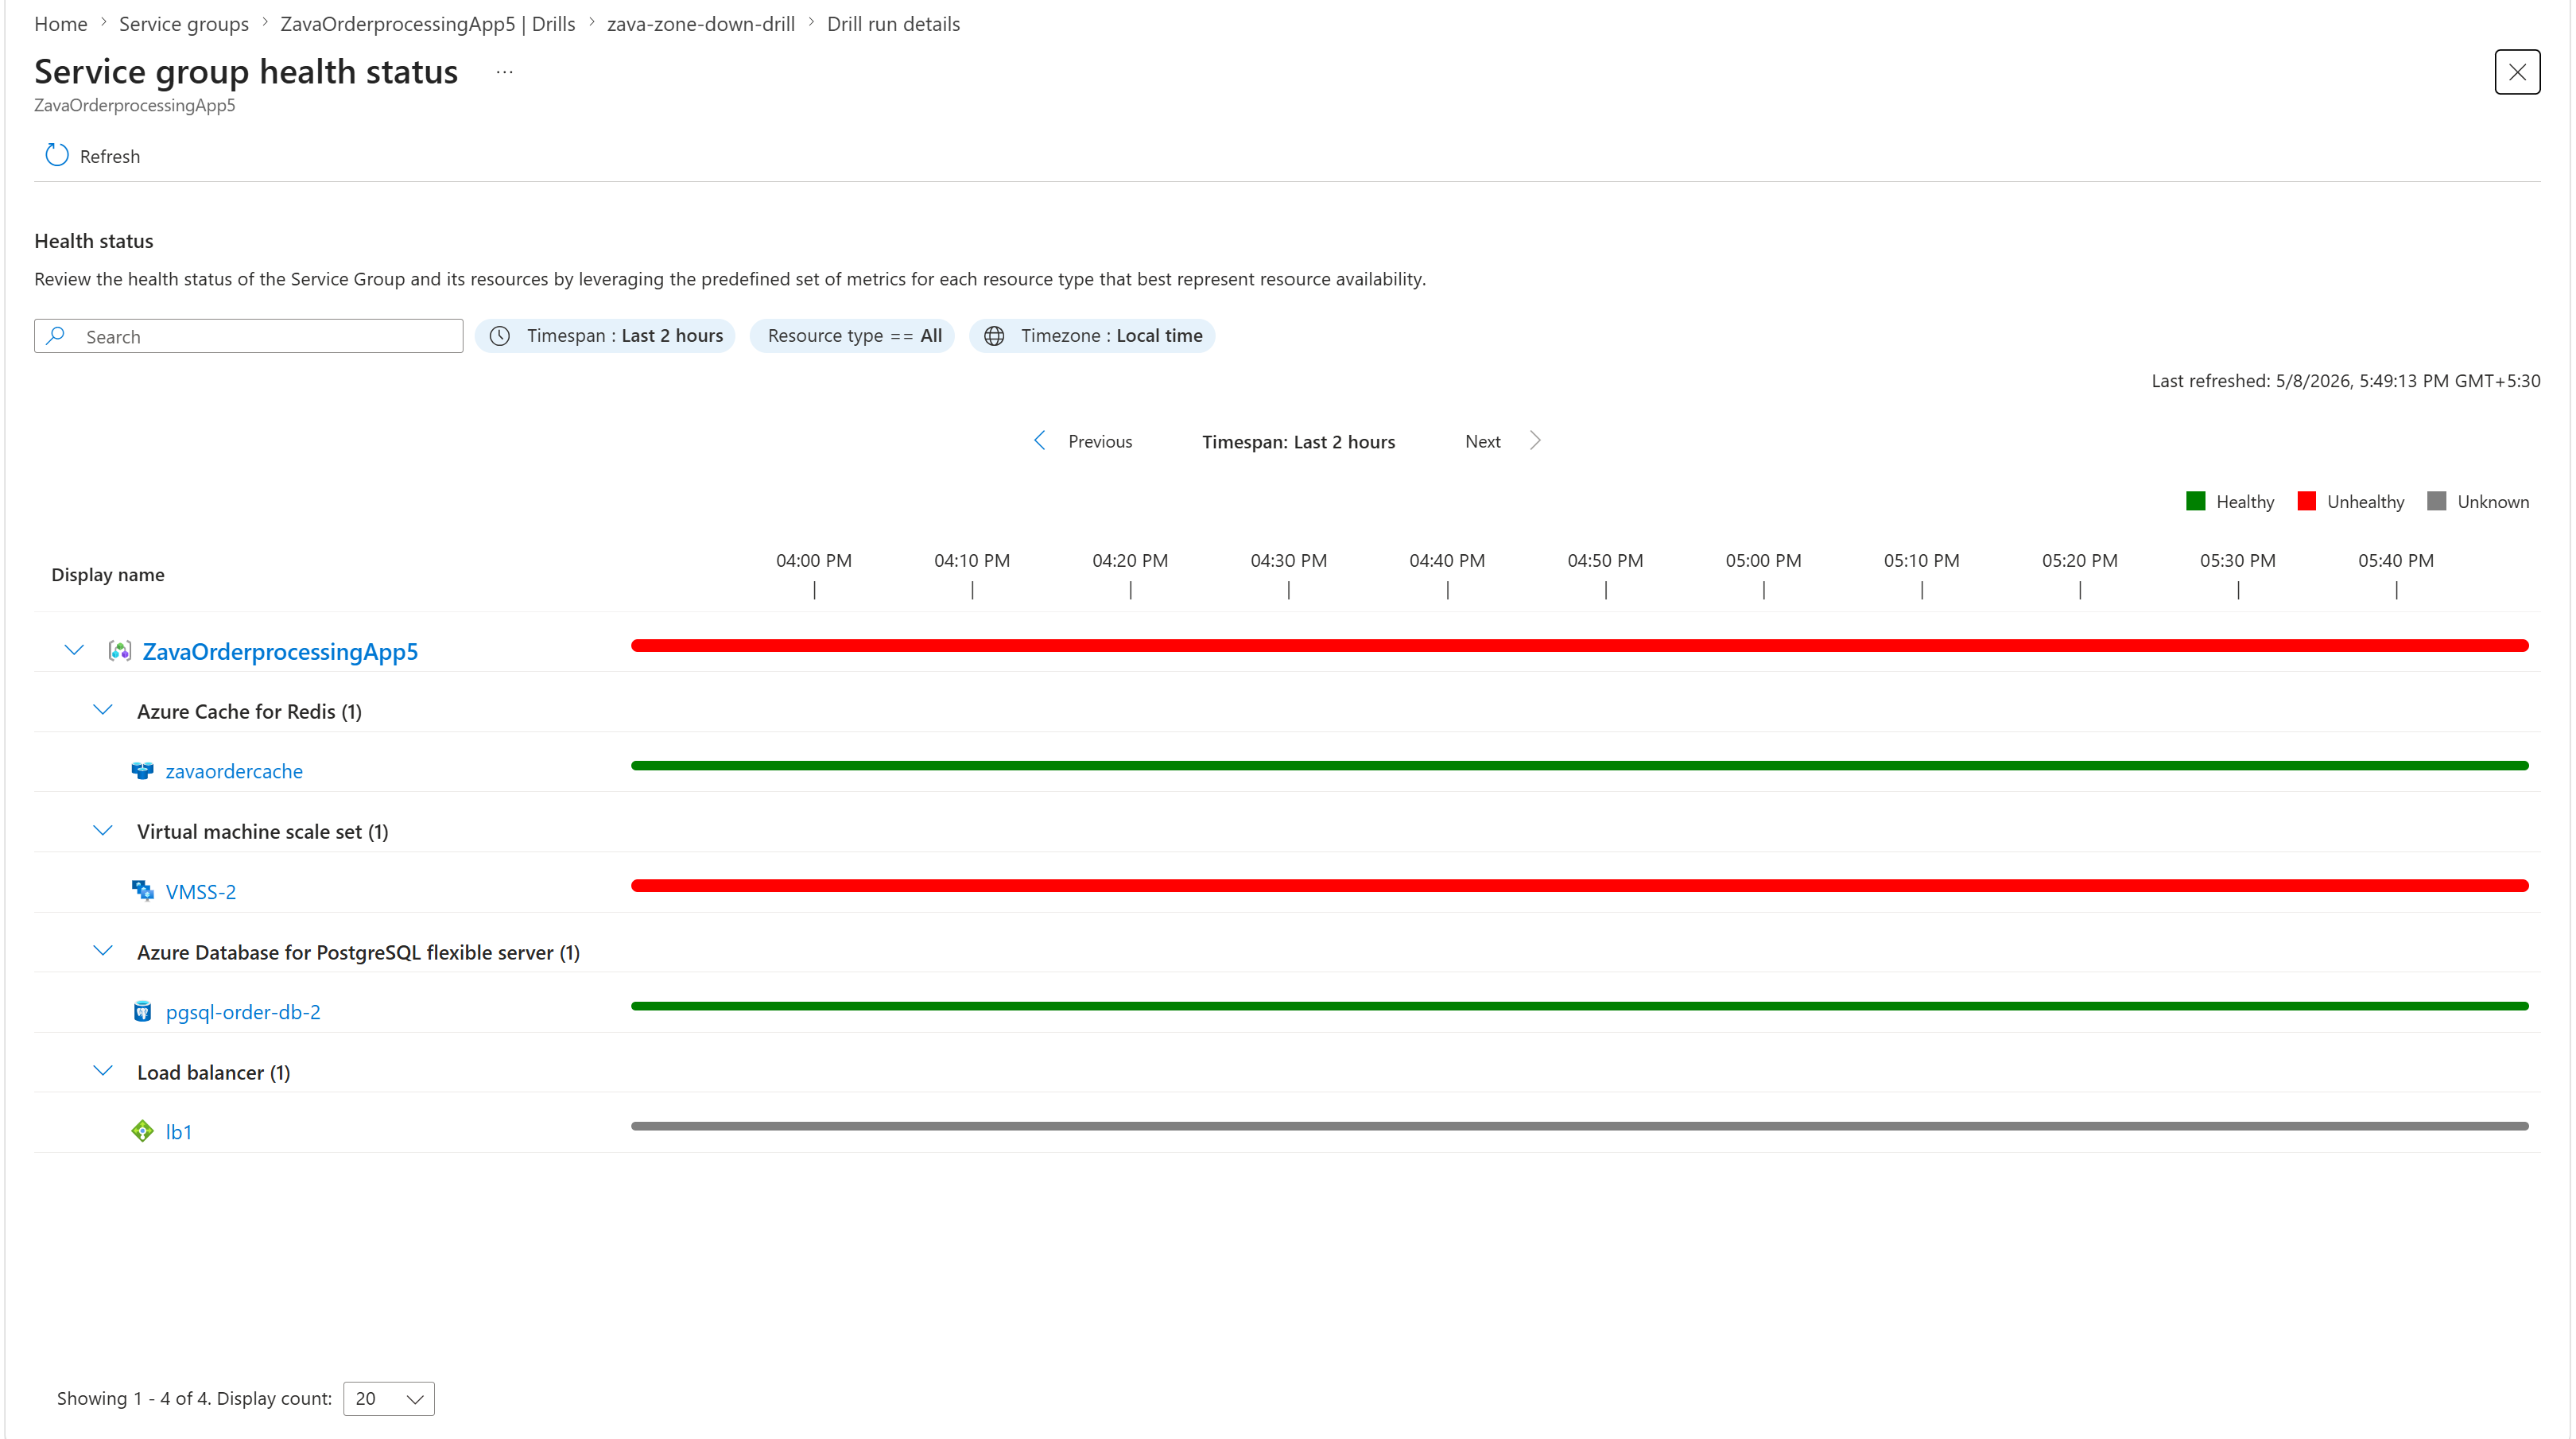The height and width of the screenshot is (1439, 2576).
Task: Open Service groups breadcrumb link
Action: tap(184, 24)
